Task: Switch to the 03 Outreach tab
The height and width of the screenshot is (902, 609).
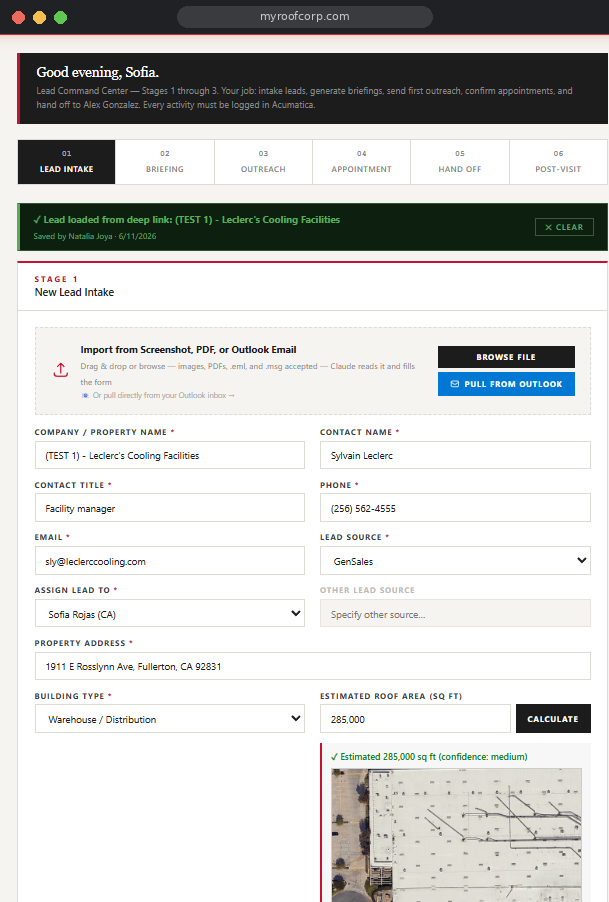Action: (x=263, y=162)
